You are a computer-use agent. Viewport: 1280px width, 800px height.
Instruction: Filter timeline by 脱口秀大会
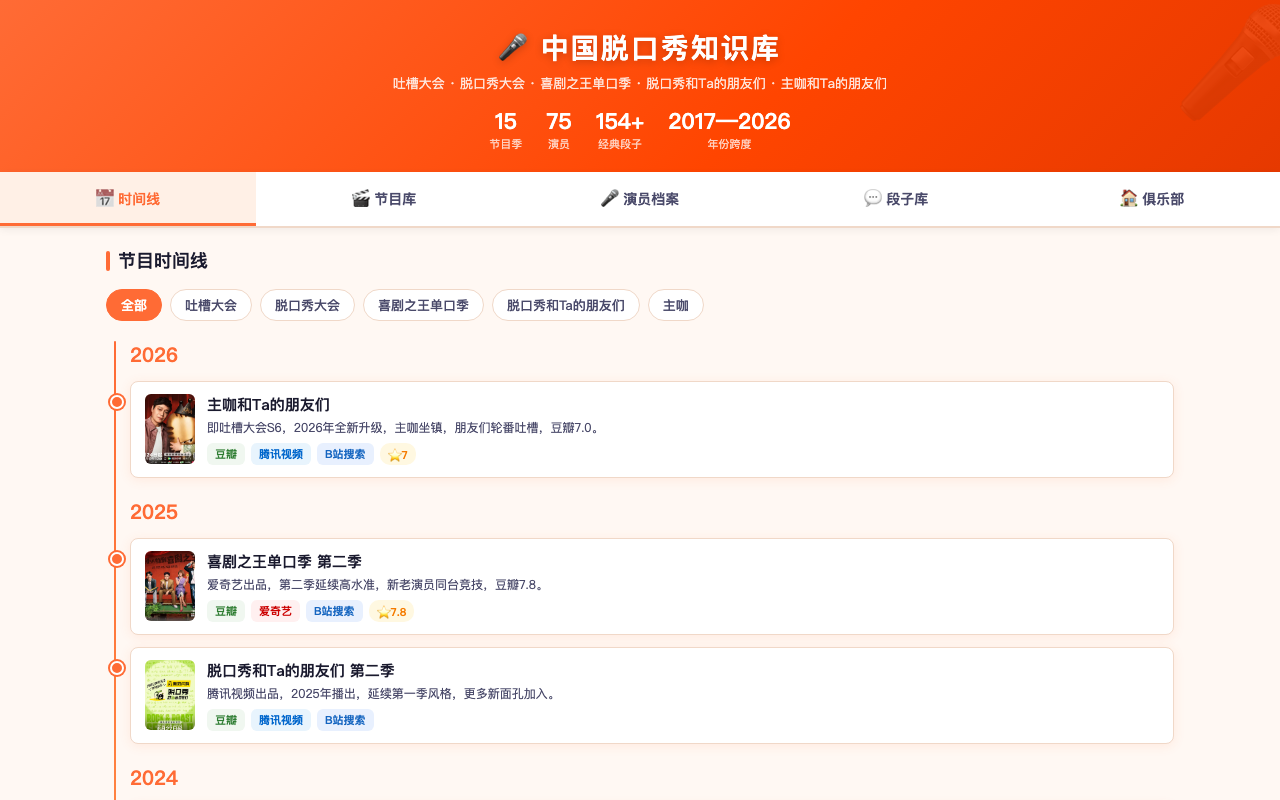pos(307,305)
